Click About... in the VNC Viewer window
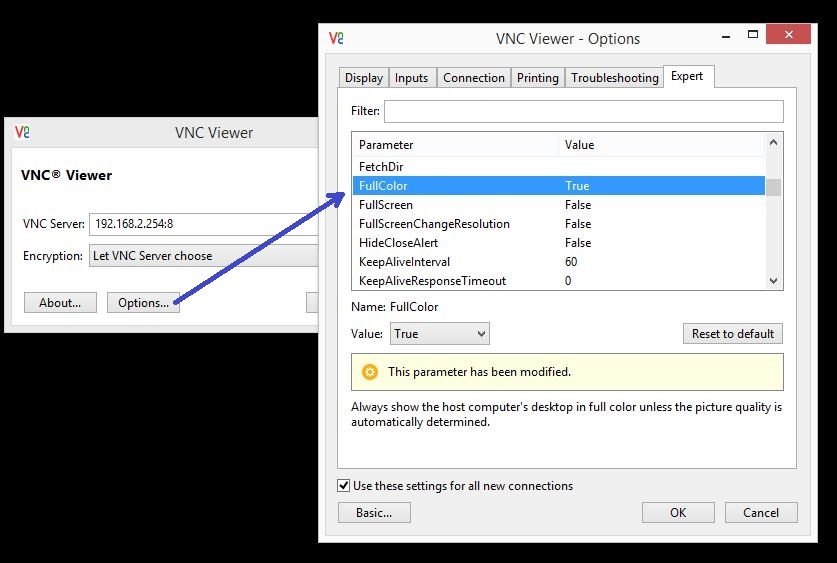 [60, 303]
